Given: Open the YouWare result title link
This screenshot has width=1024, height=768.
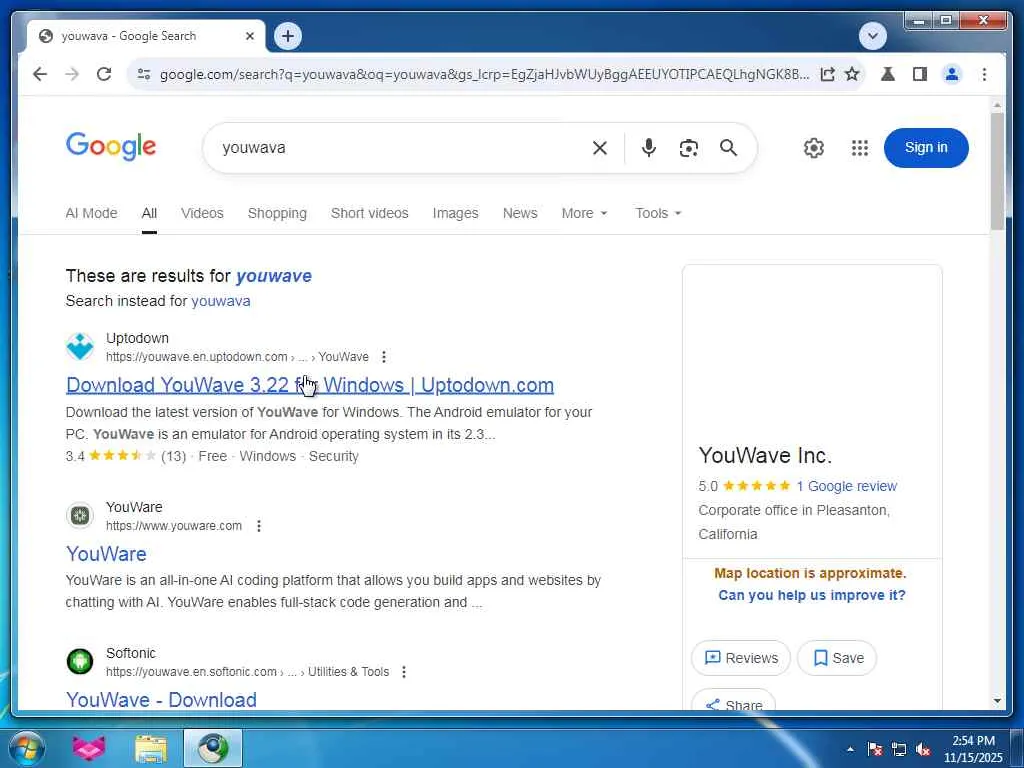Looking at the screenshot, I should [106, 554].
